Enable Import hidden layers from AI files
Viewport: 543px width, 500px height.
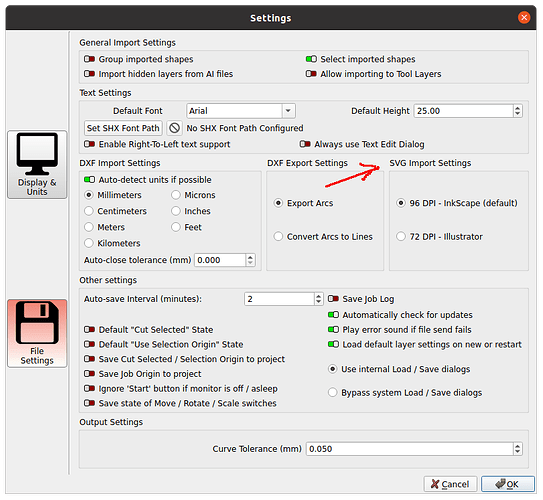click(89, 74)
